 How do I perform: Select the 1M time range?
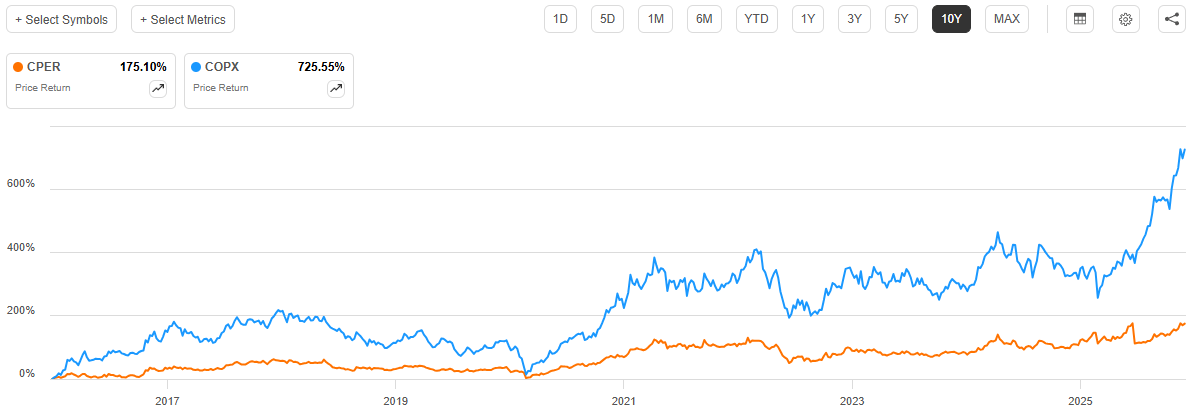pos(655,19)
